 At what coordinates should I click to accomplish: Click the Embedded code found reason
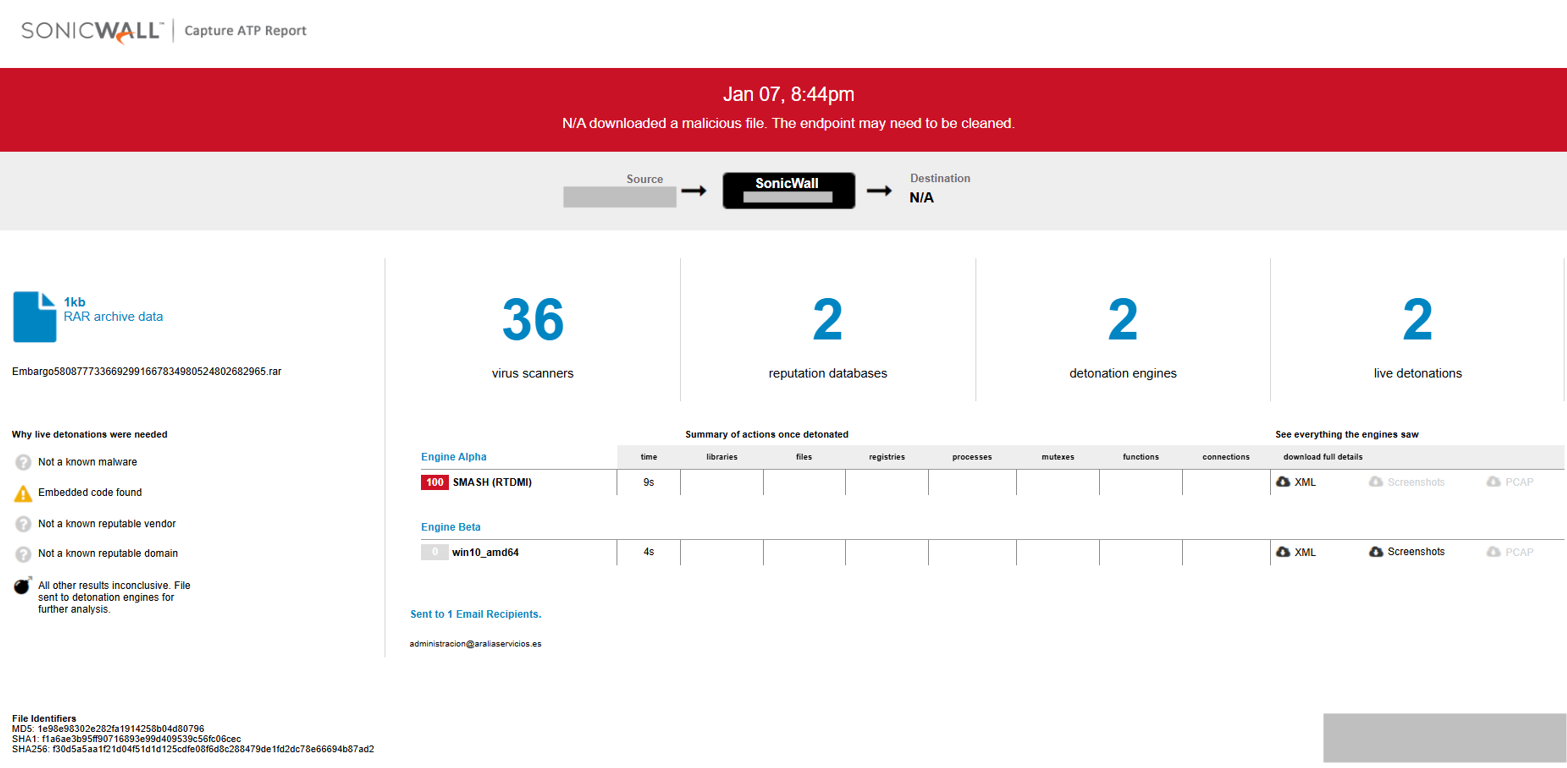(90, 493)
